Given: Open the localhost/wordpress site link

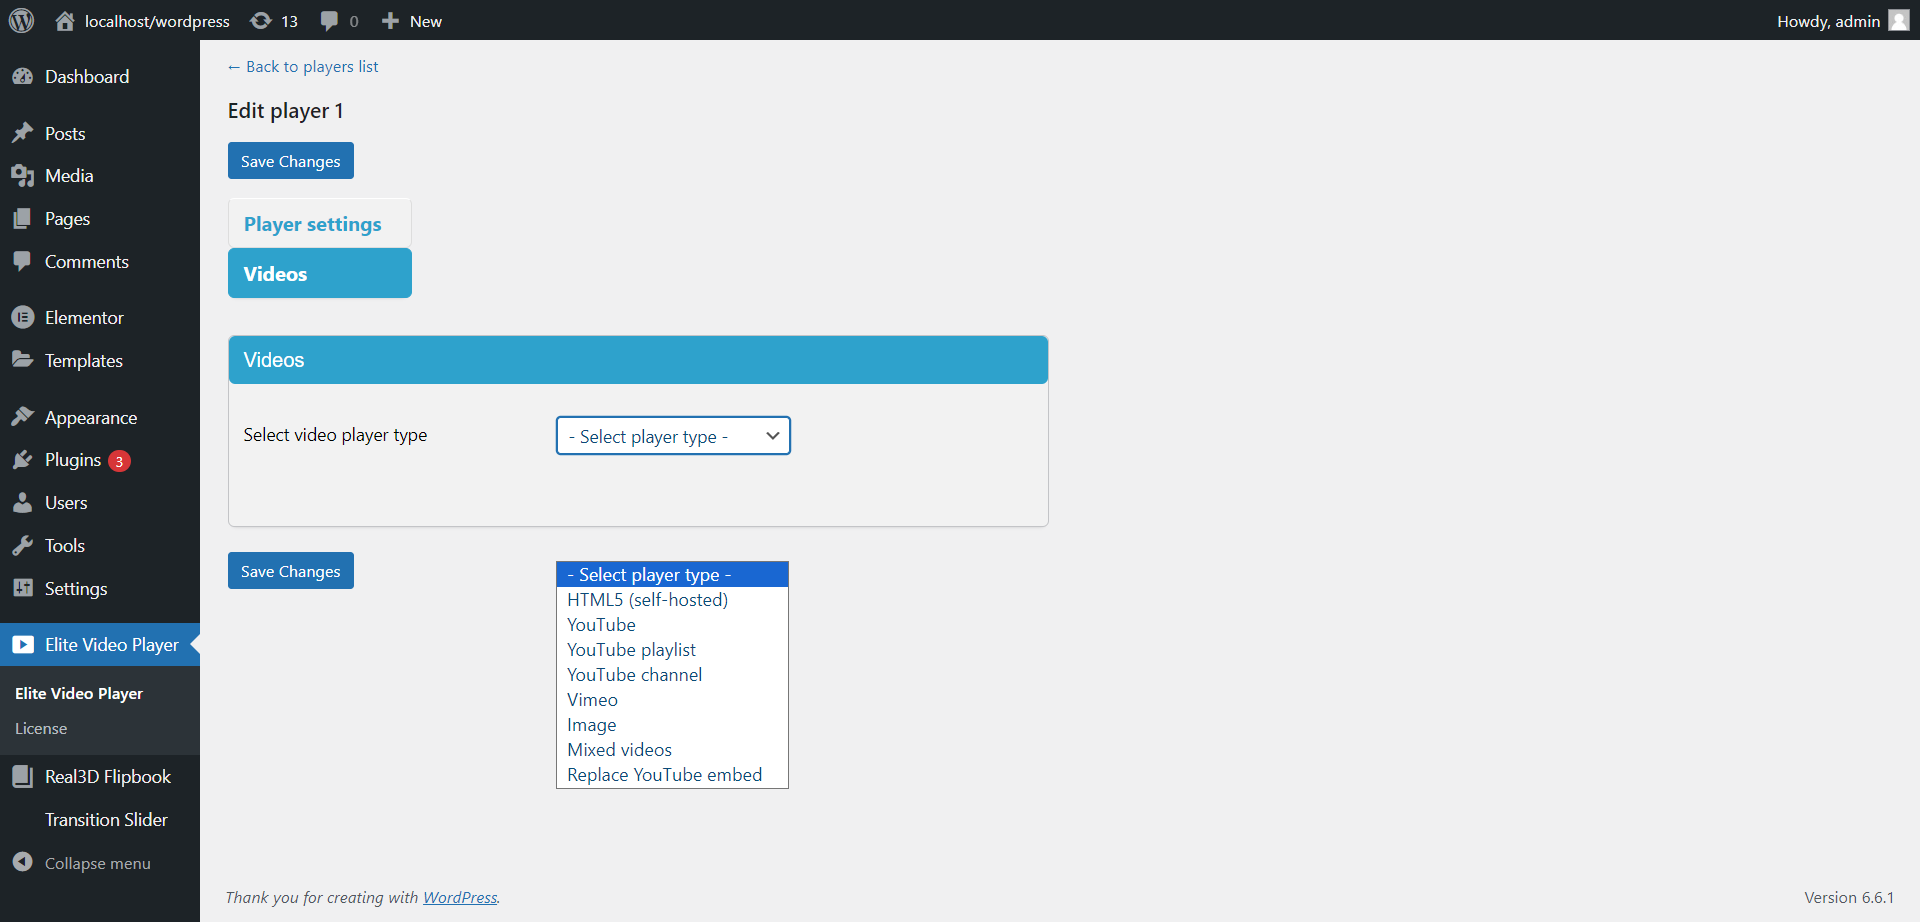Looking at the screenshot, I should point(143,21).
